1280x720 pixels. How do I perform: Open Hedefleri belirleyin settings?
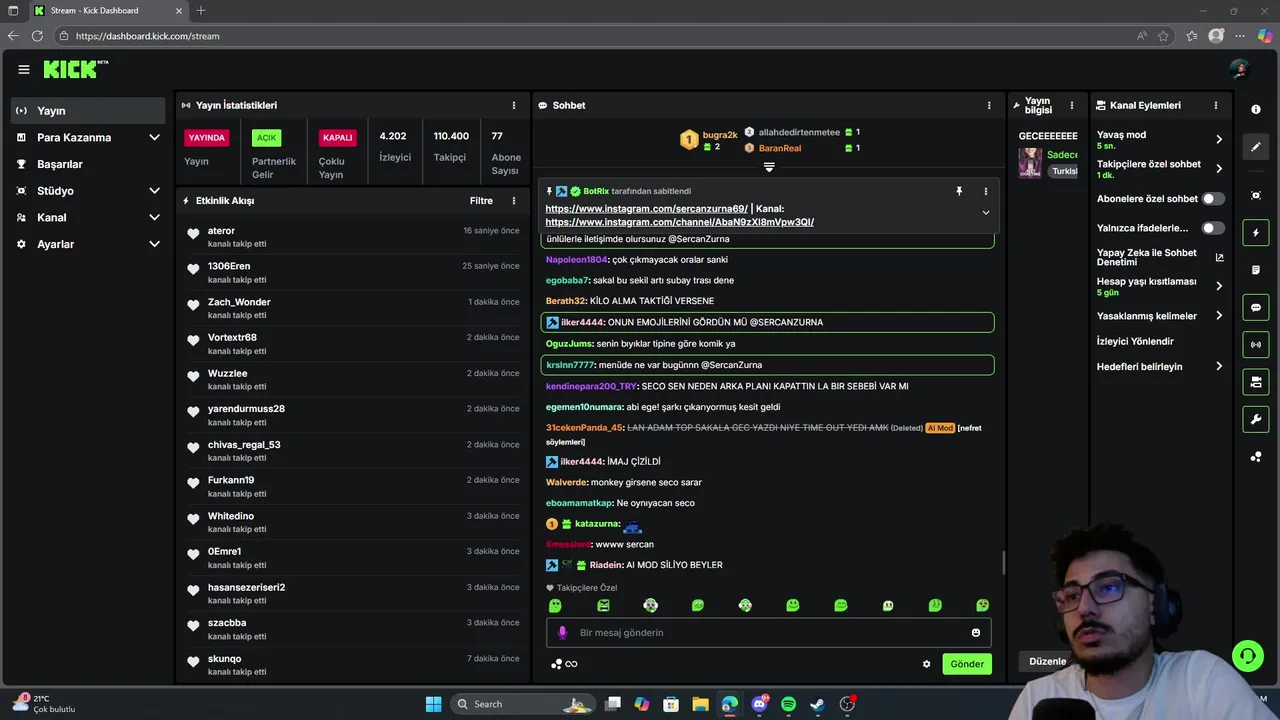coord(1160,366)
